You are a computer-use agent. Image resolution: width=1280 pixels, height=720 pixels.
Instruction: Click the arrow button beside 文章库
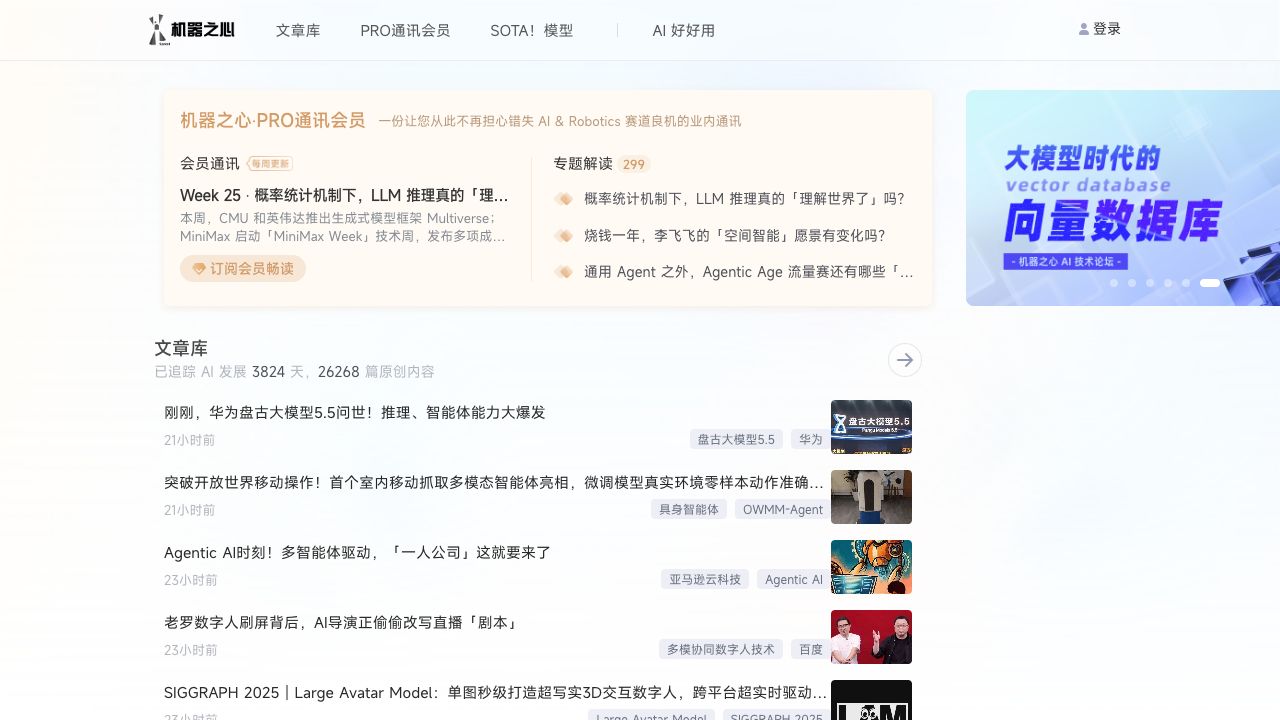[x=905, y=360]
